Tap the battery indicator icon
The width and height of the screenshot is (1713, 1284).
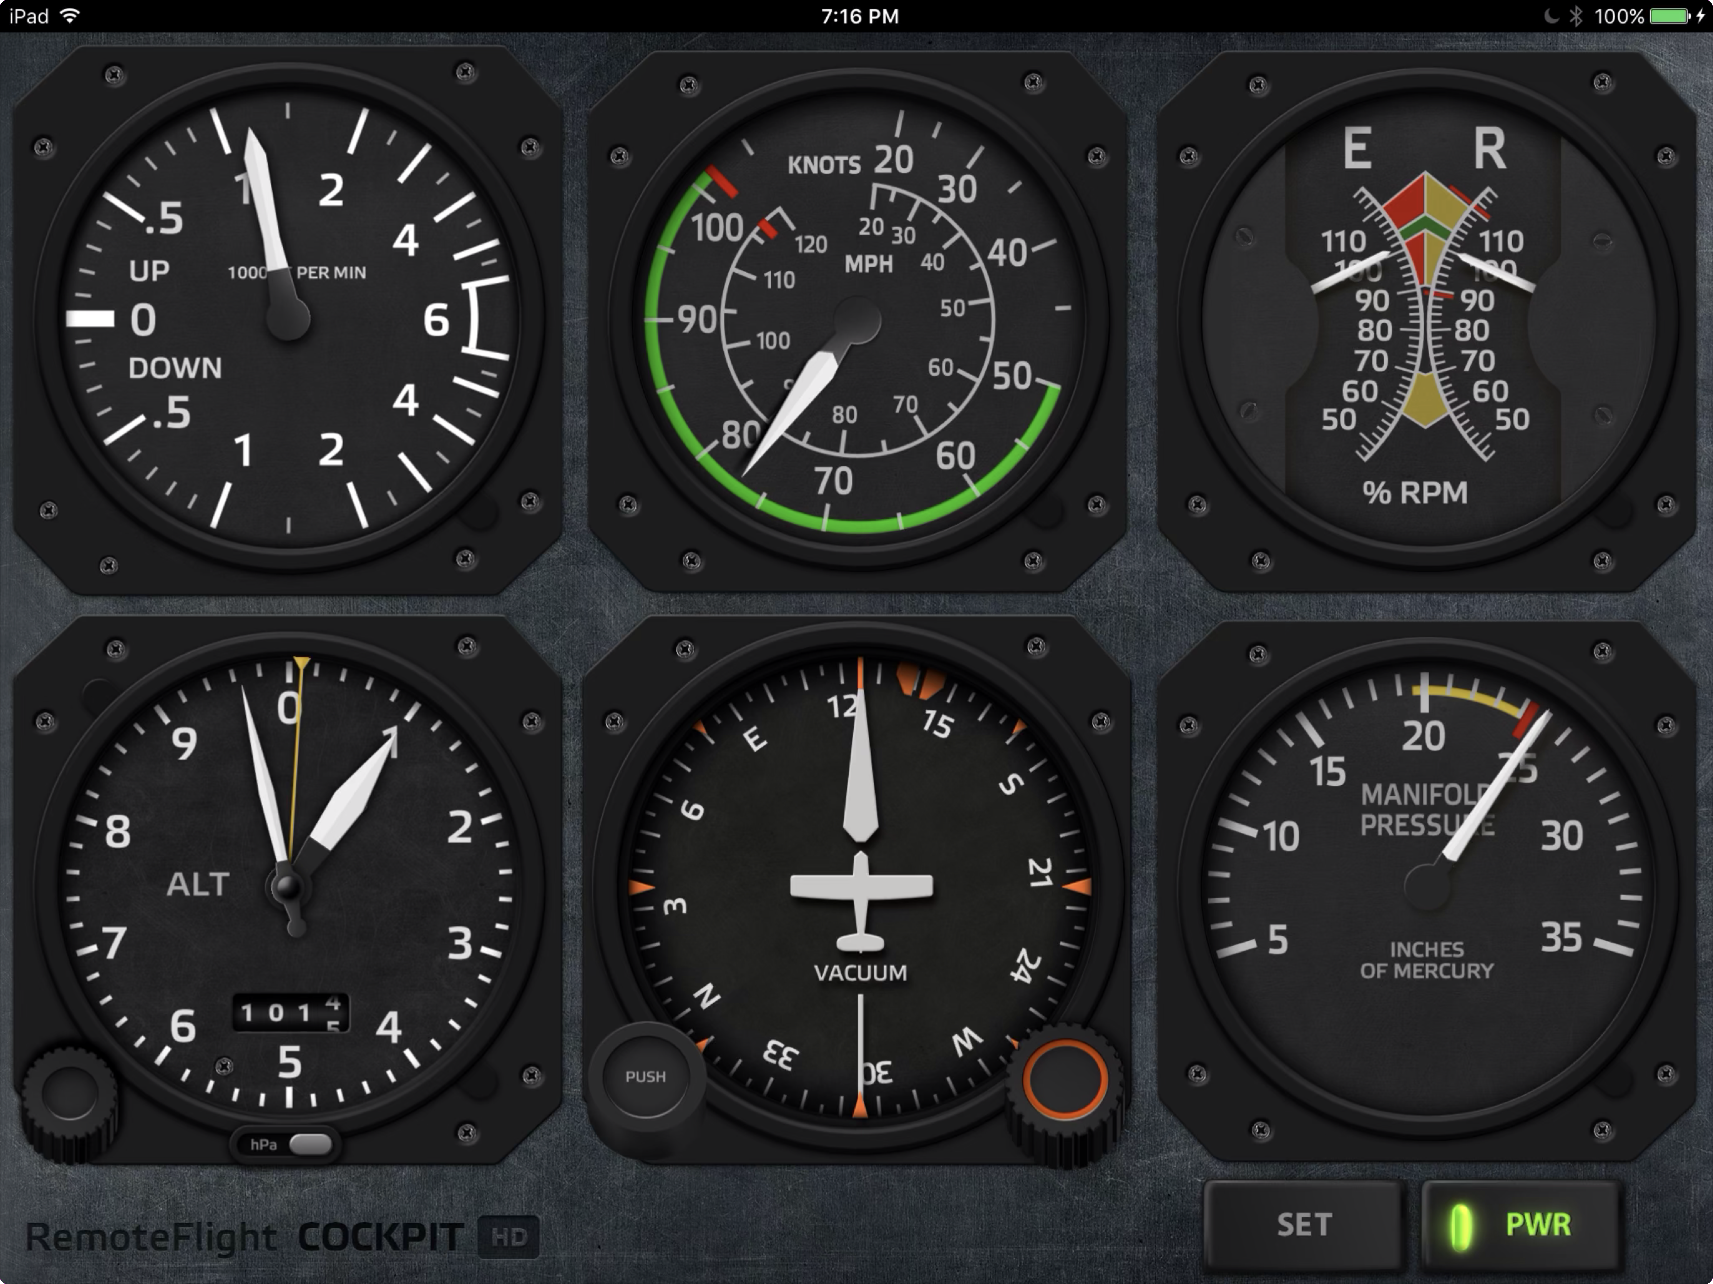pos(1669,16)
